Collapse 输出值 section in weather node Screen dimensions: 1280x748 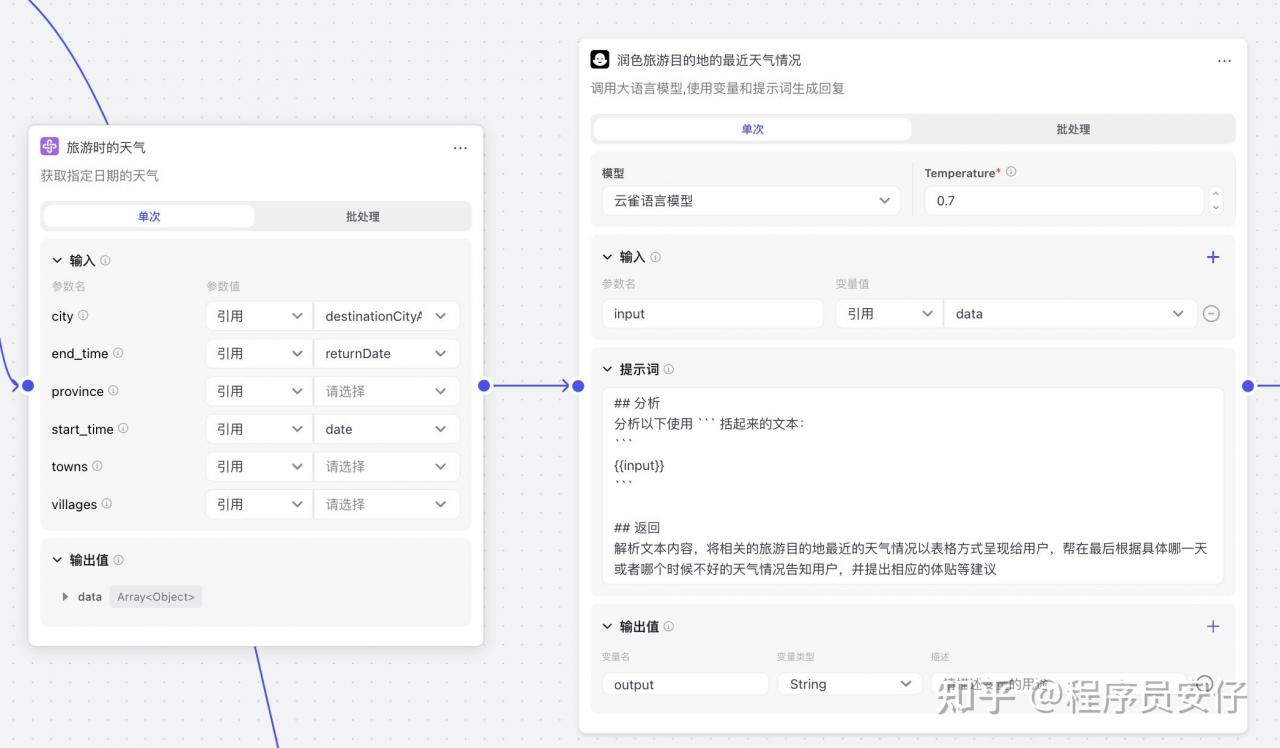pyautogui.click(x=57, y=560)
